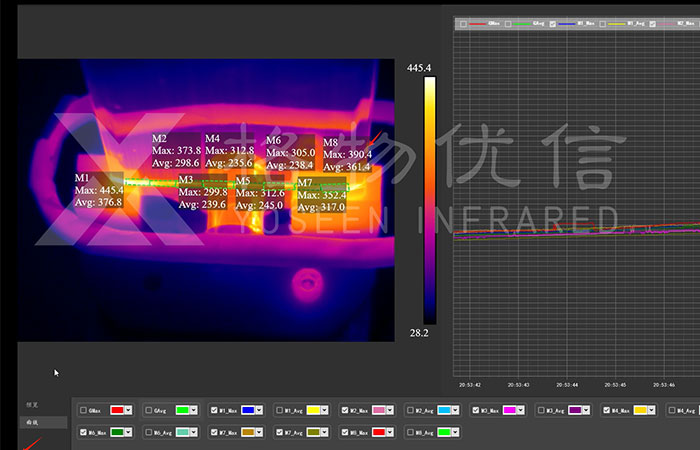This screenshot has height=450, width=700.
Task: Expand the M7_Max color dropdown arrow
Action: pyautogui.click(x=259, y=432)
